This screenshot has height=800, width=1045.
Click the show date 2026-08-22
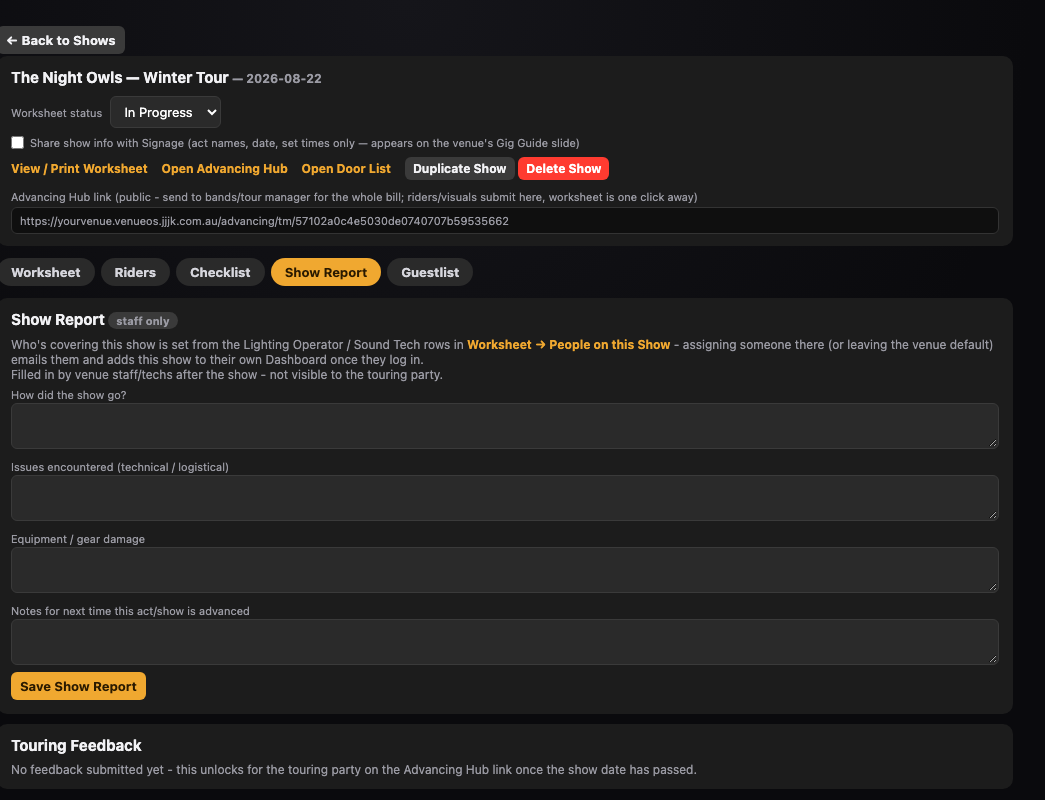click(284, 79)
